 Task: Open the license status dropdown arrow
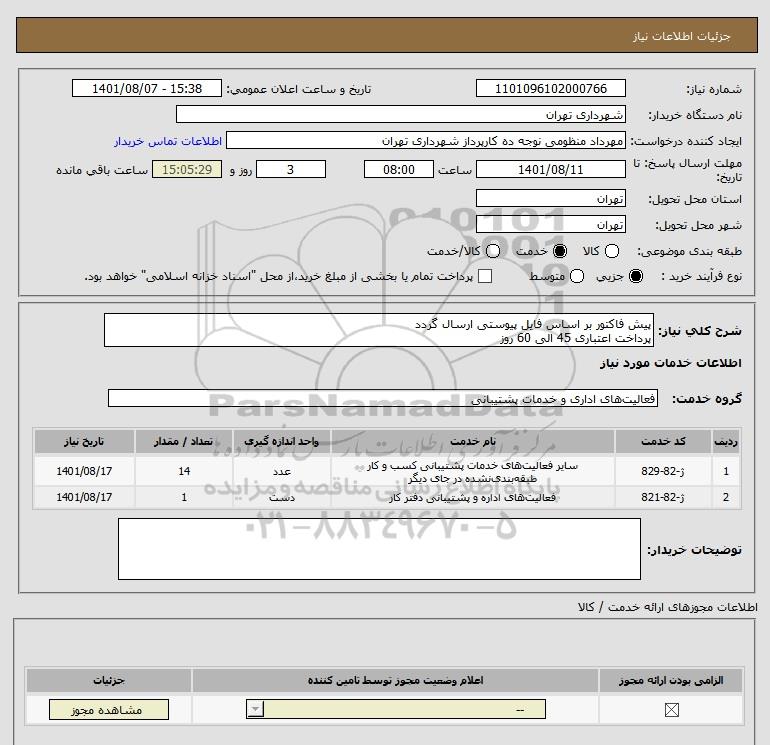coord(255,709)
